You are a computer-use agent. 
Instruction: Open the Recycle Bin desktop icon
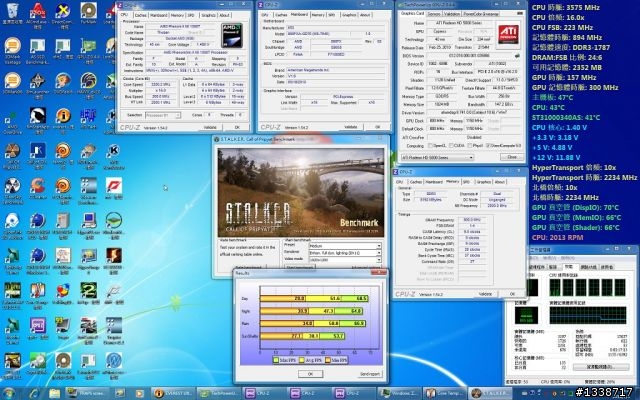tap(12, 12)
